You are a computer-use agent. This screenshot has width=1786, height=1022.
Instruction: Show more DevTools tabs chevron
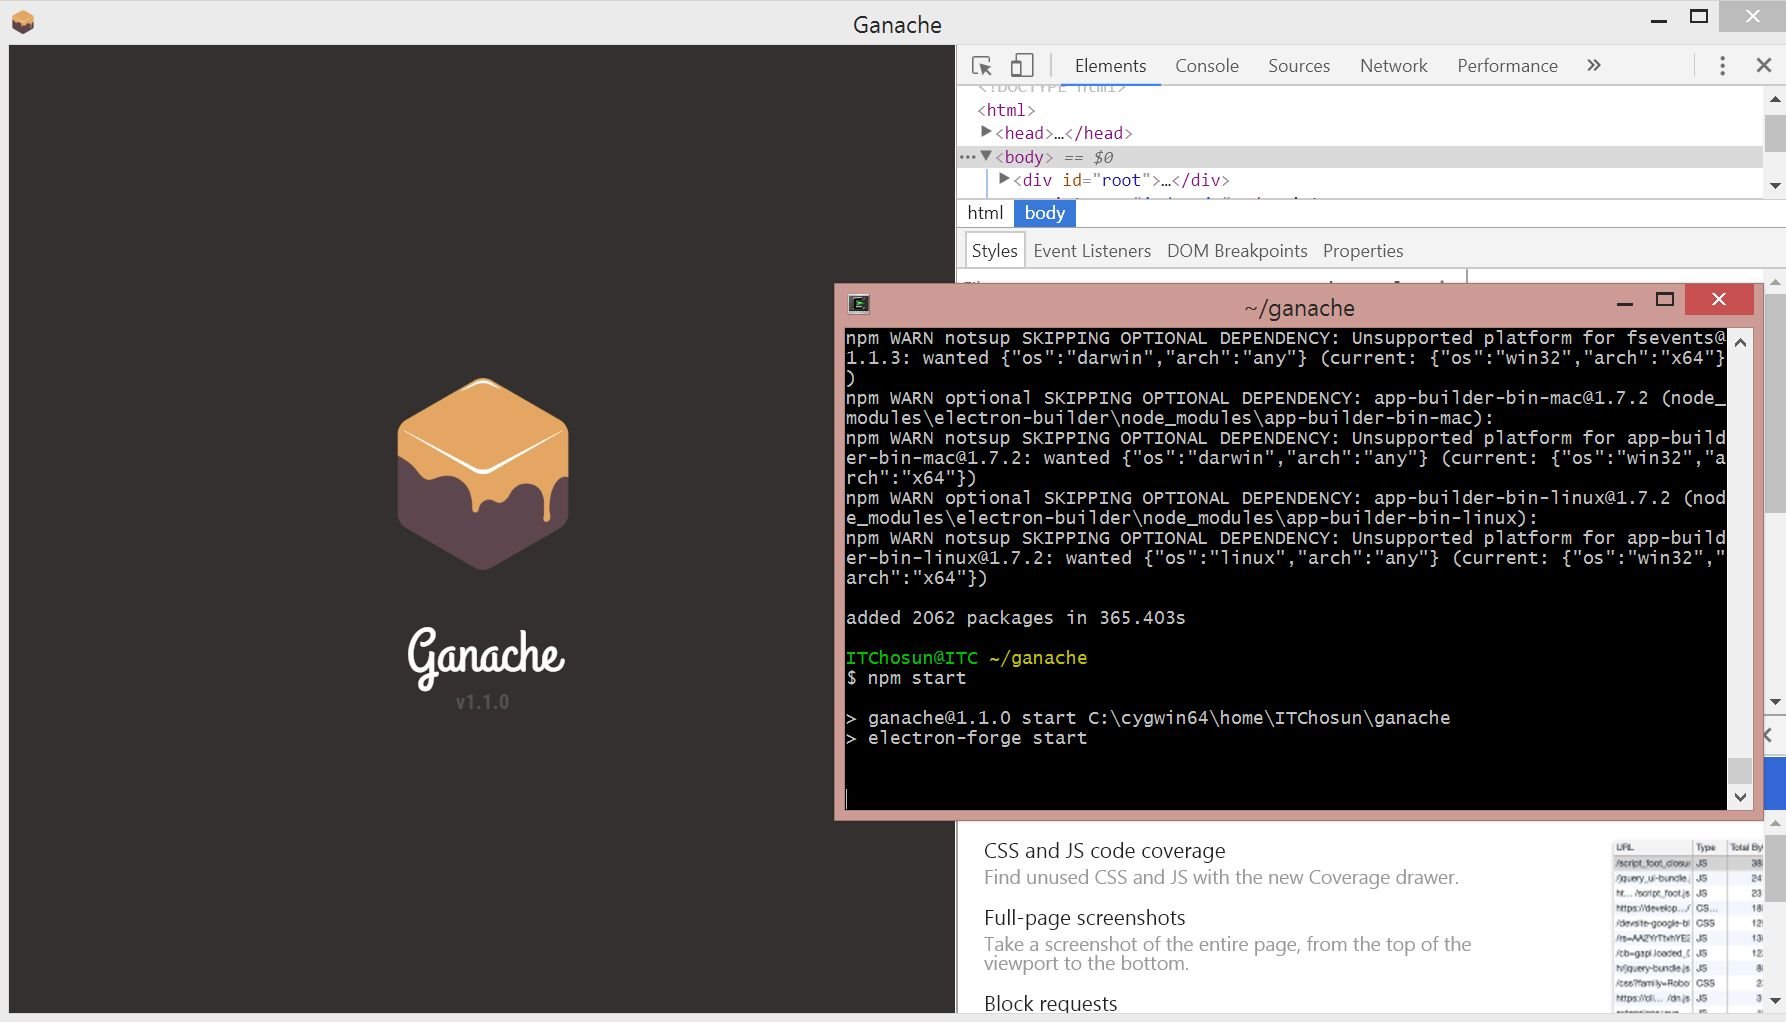point(1594,66)
